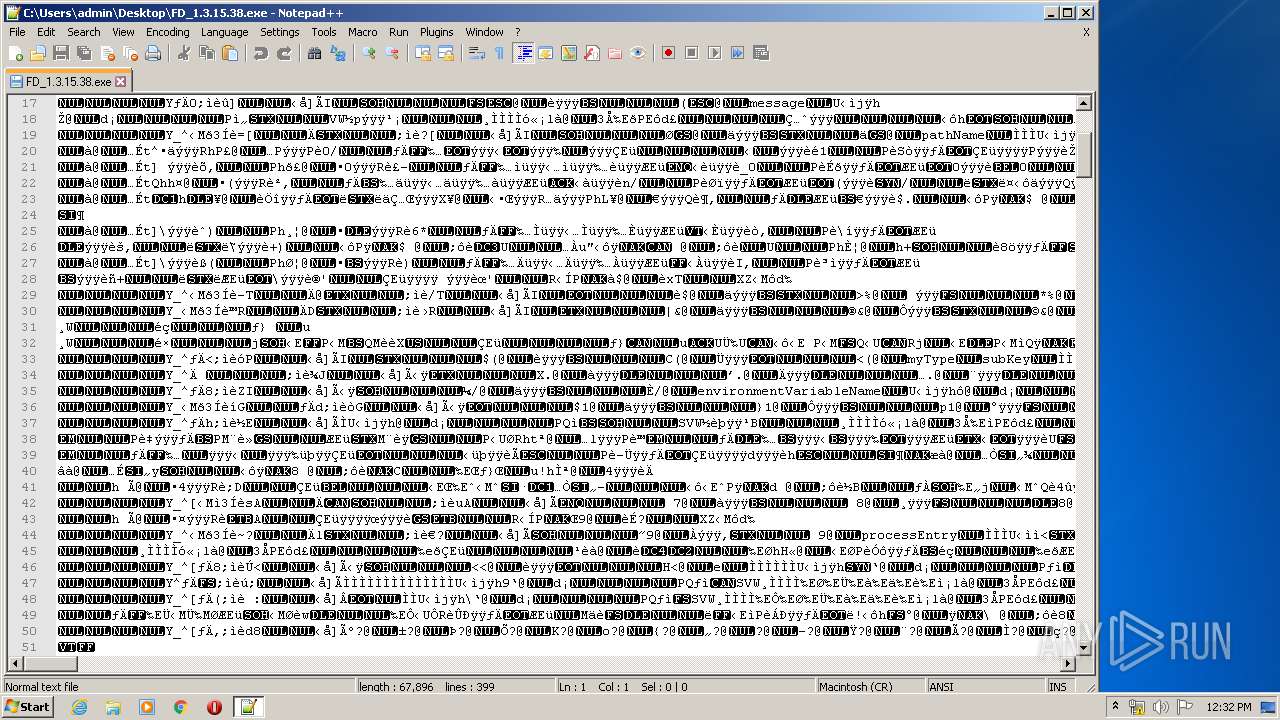1280x720 pixels.
Task: Close the FD_1.3.15.38.exe tab
Action: [x=121, y=82]
